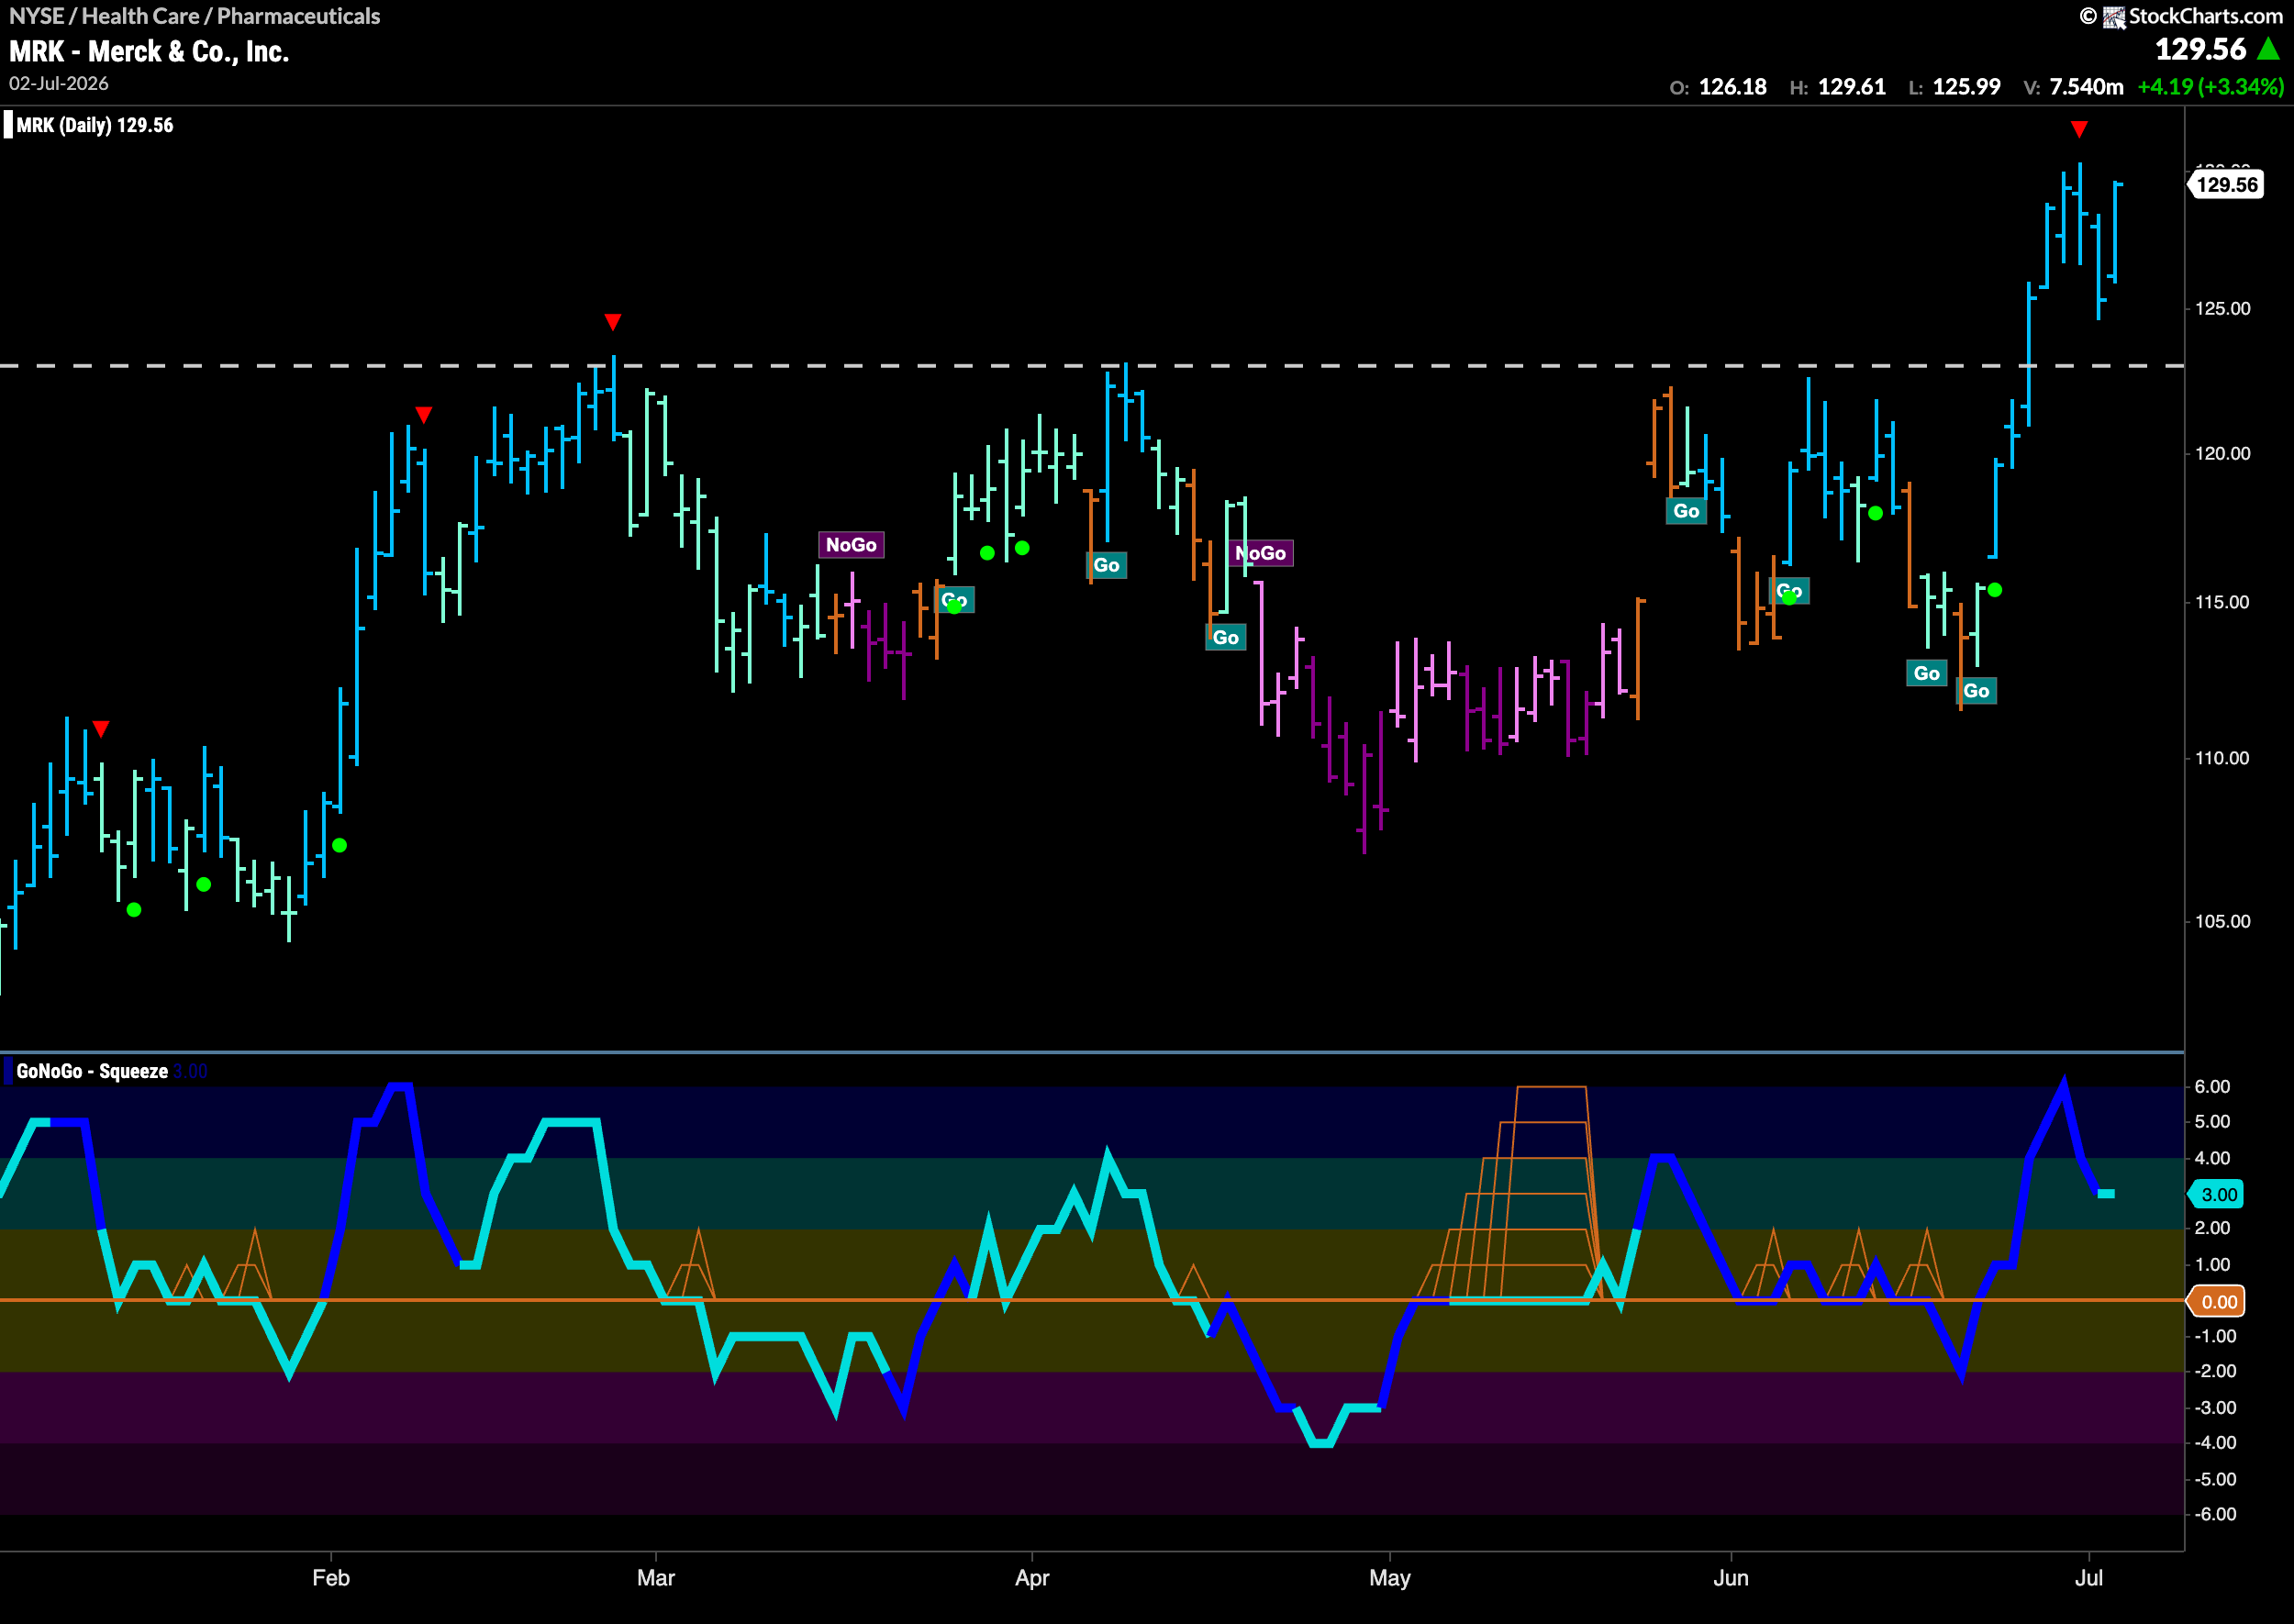Click the 125.00 price axis label
The image size is (2294, 1624).
[2222, 308]
